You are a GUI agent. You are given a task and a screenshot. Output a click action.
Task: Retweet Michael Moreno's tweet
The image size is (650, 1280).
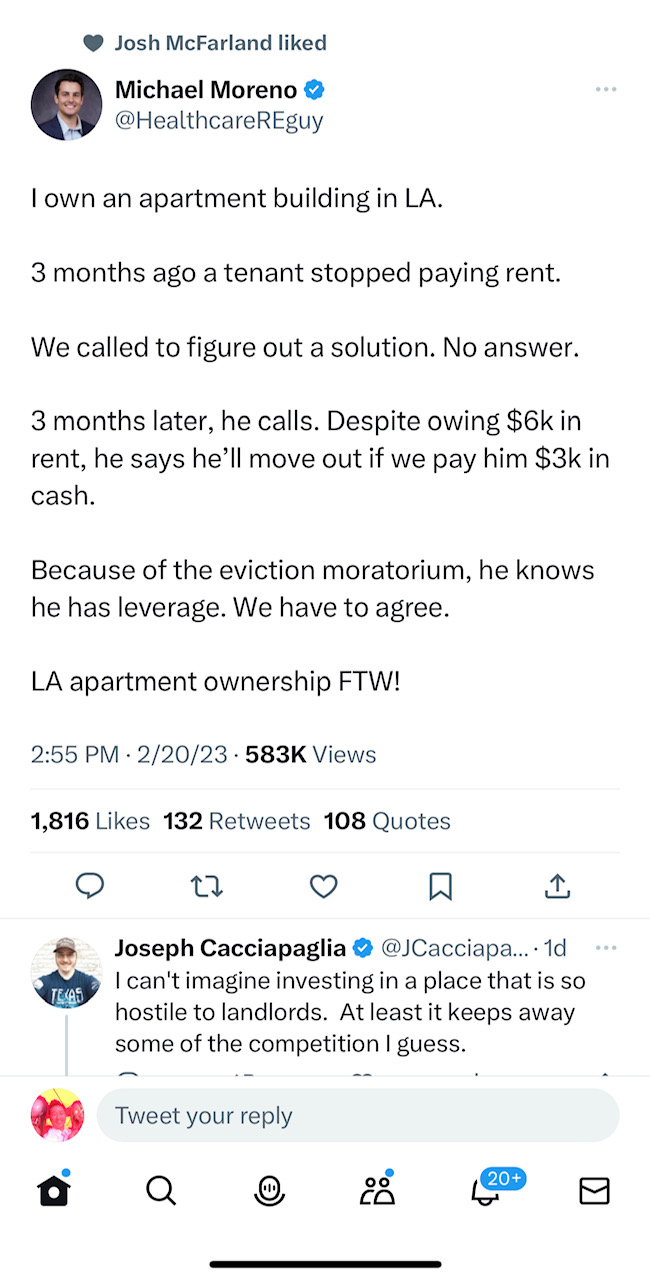207,885
